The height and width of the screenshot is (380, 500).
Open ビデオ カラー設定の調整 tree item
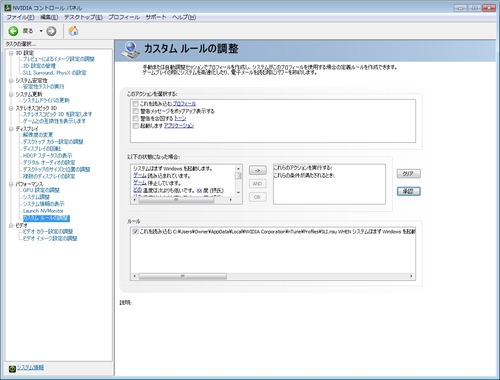point(48,231)
